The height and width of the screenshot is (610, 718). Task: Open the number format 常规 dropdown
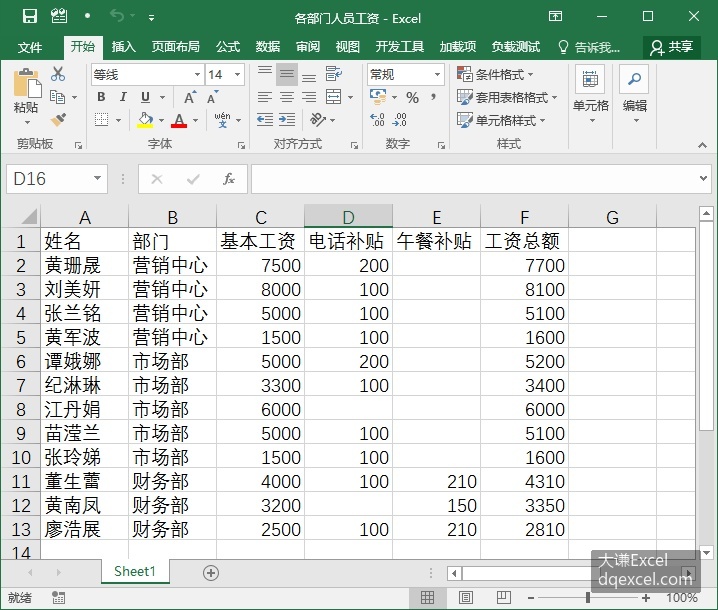[437, 74]
